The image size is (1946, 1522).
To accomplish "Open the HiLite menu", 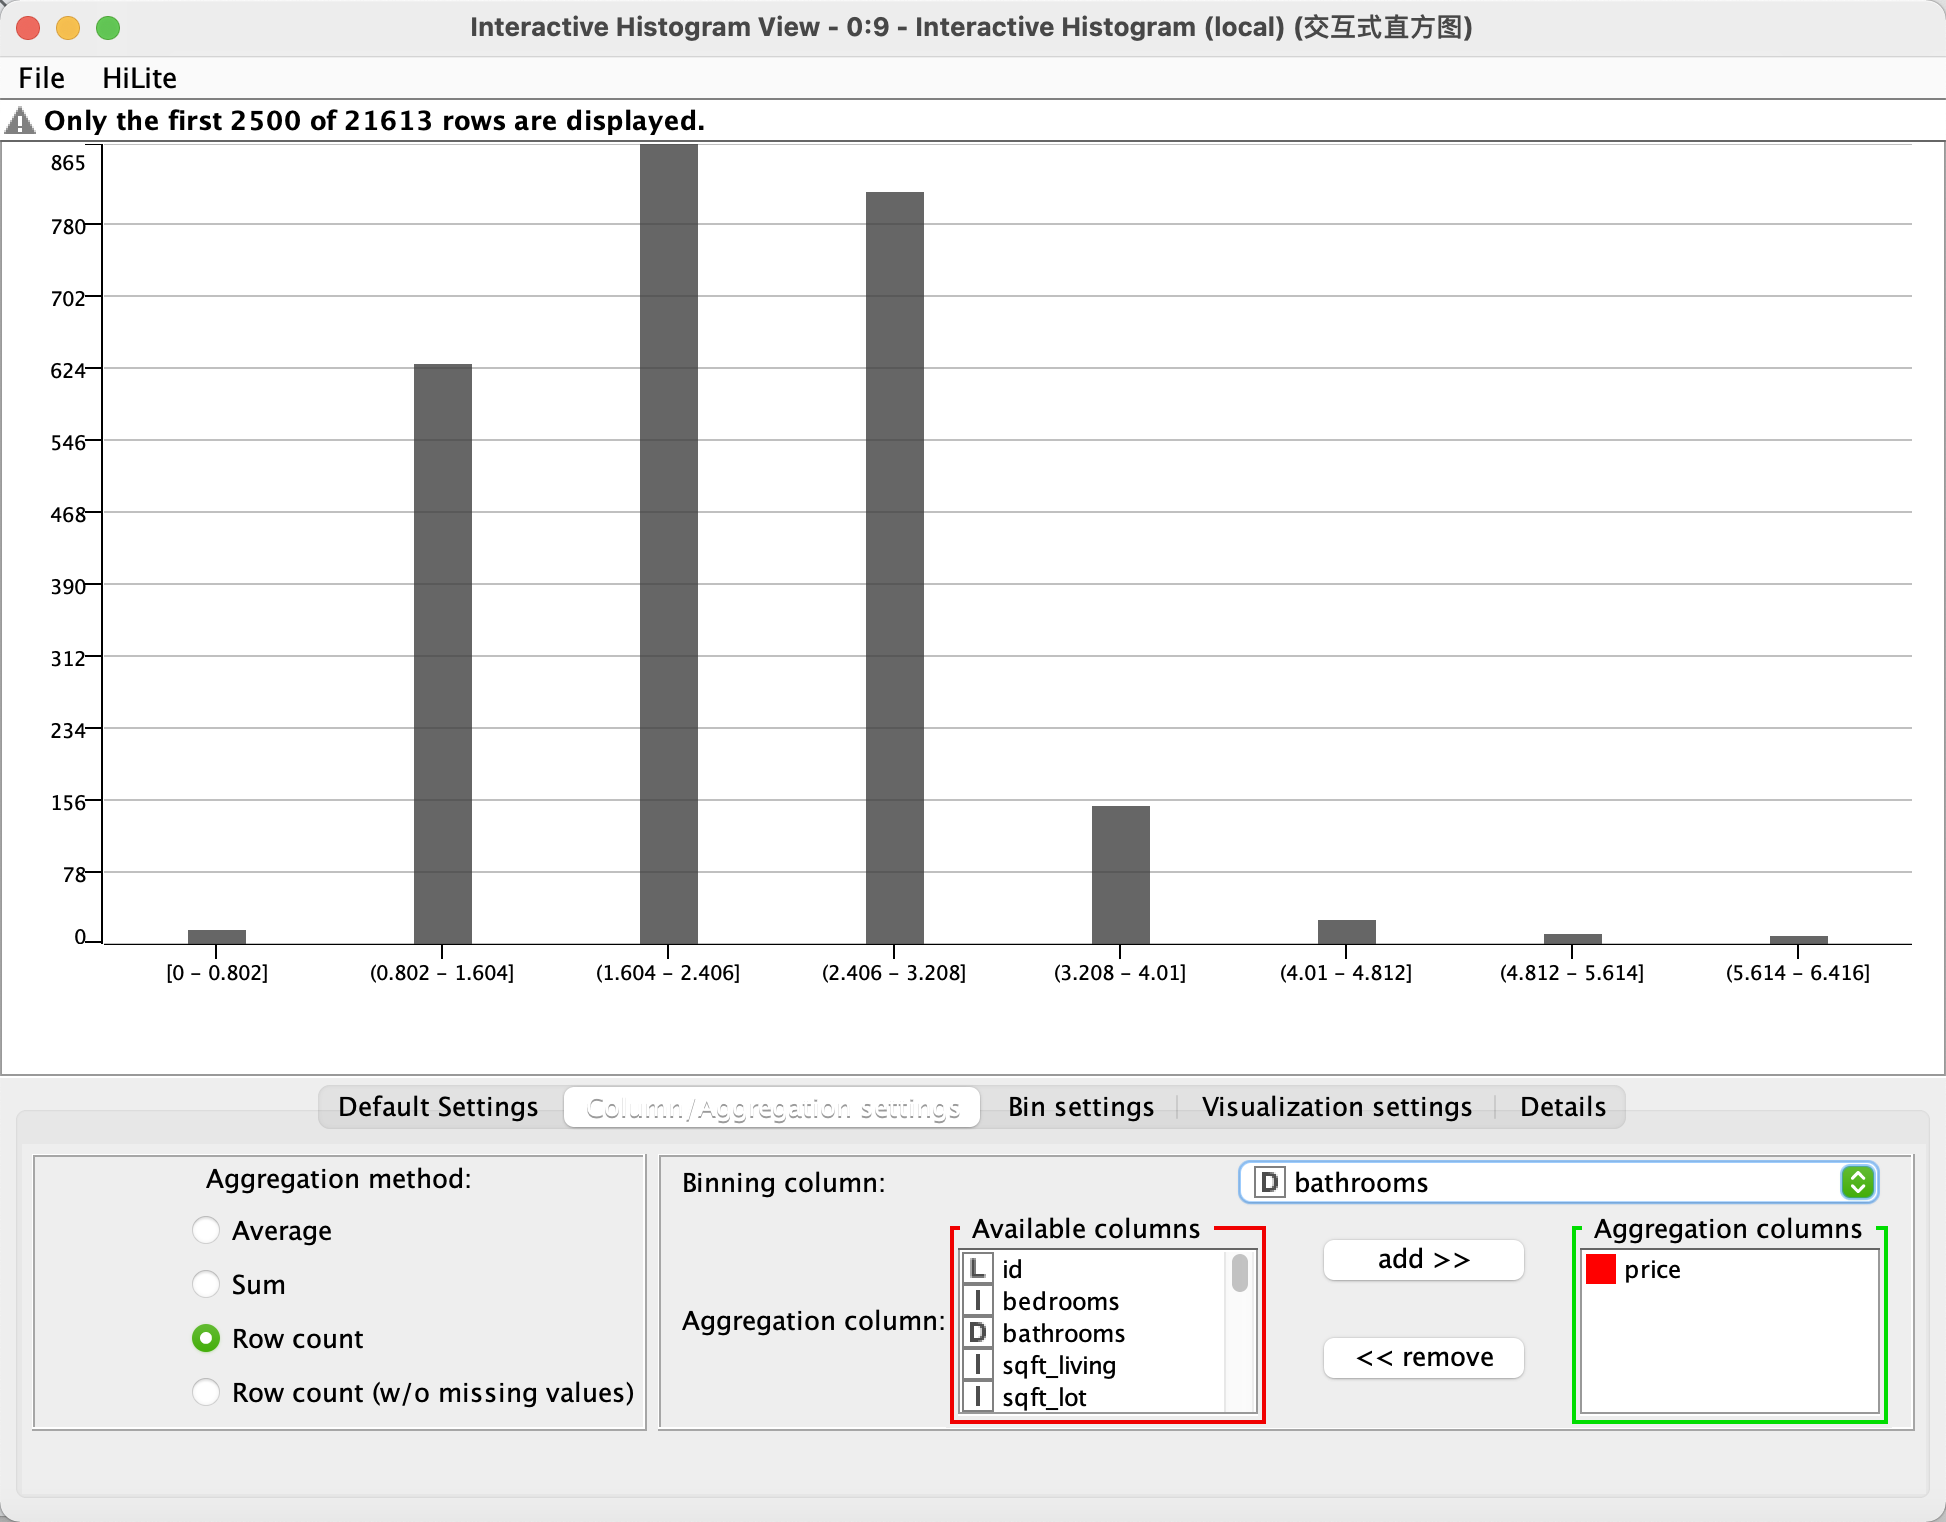I will point(139,78).
